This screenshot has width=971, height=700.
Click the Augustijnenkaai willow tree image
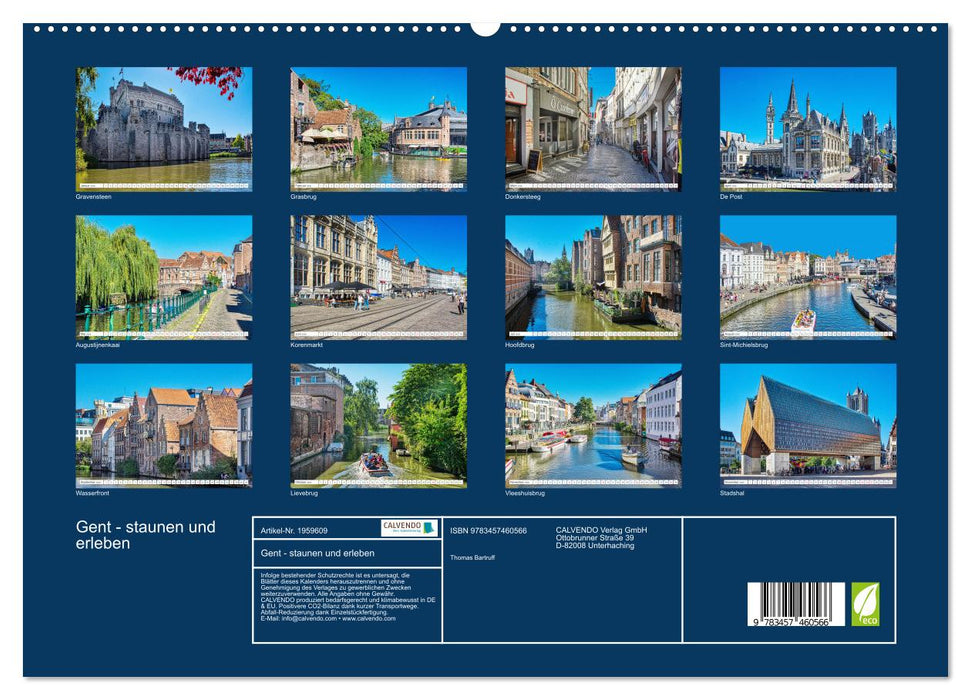(x=162, y=276)
